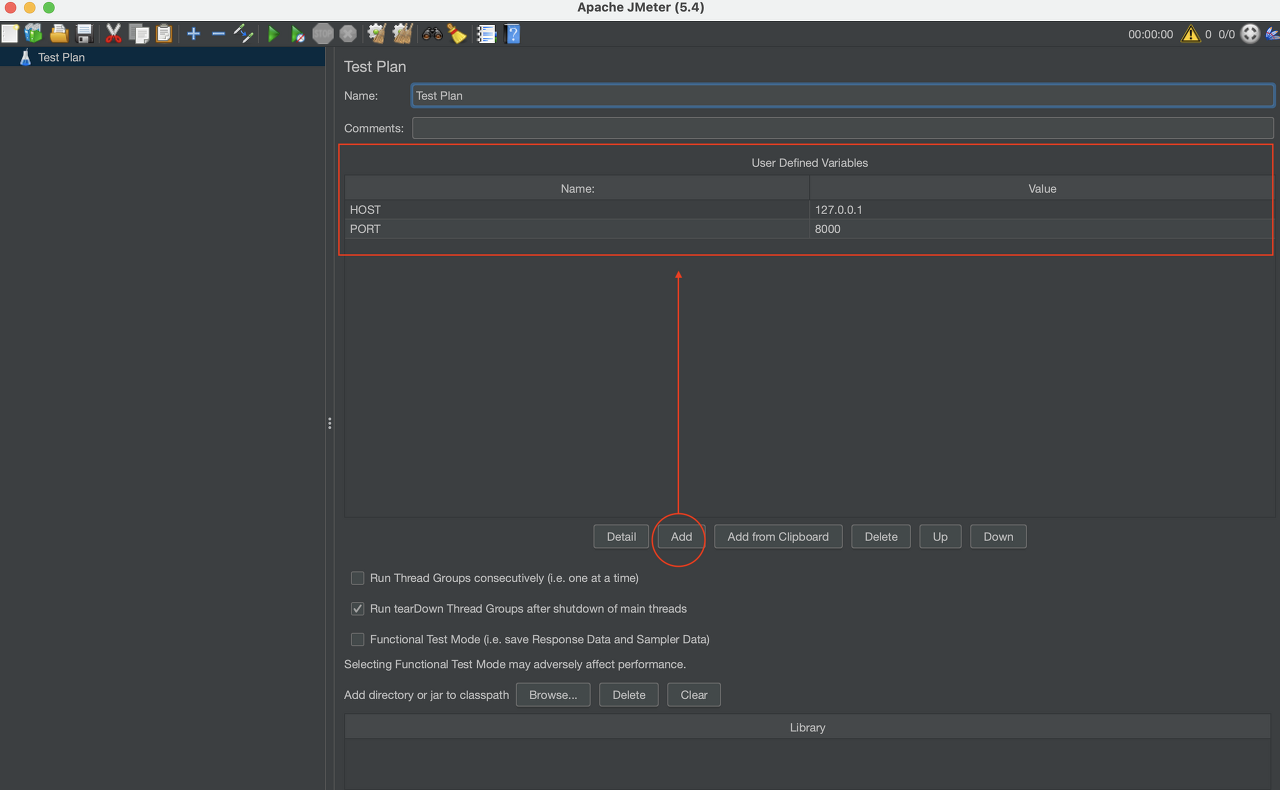
Task: Click the grey Stop sign icon
Action: coord(323,34)
